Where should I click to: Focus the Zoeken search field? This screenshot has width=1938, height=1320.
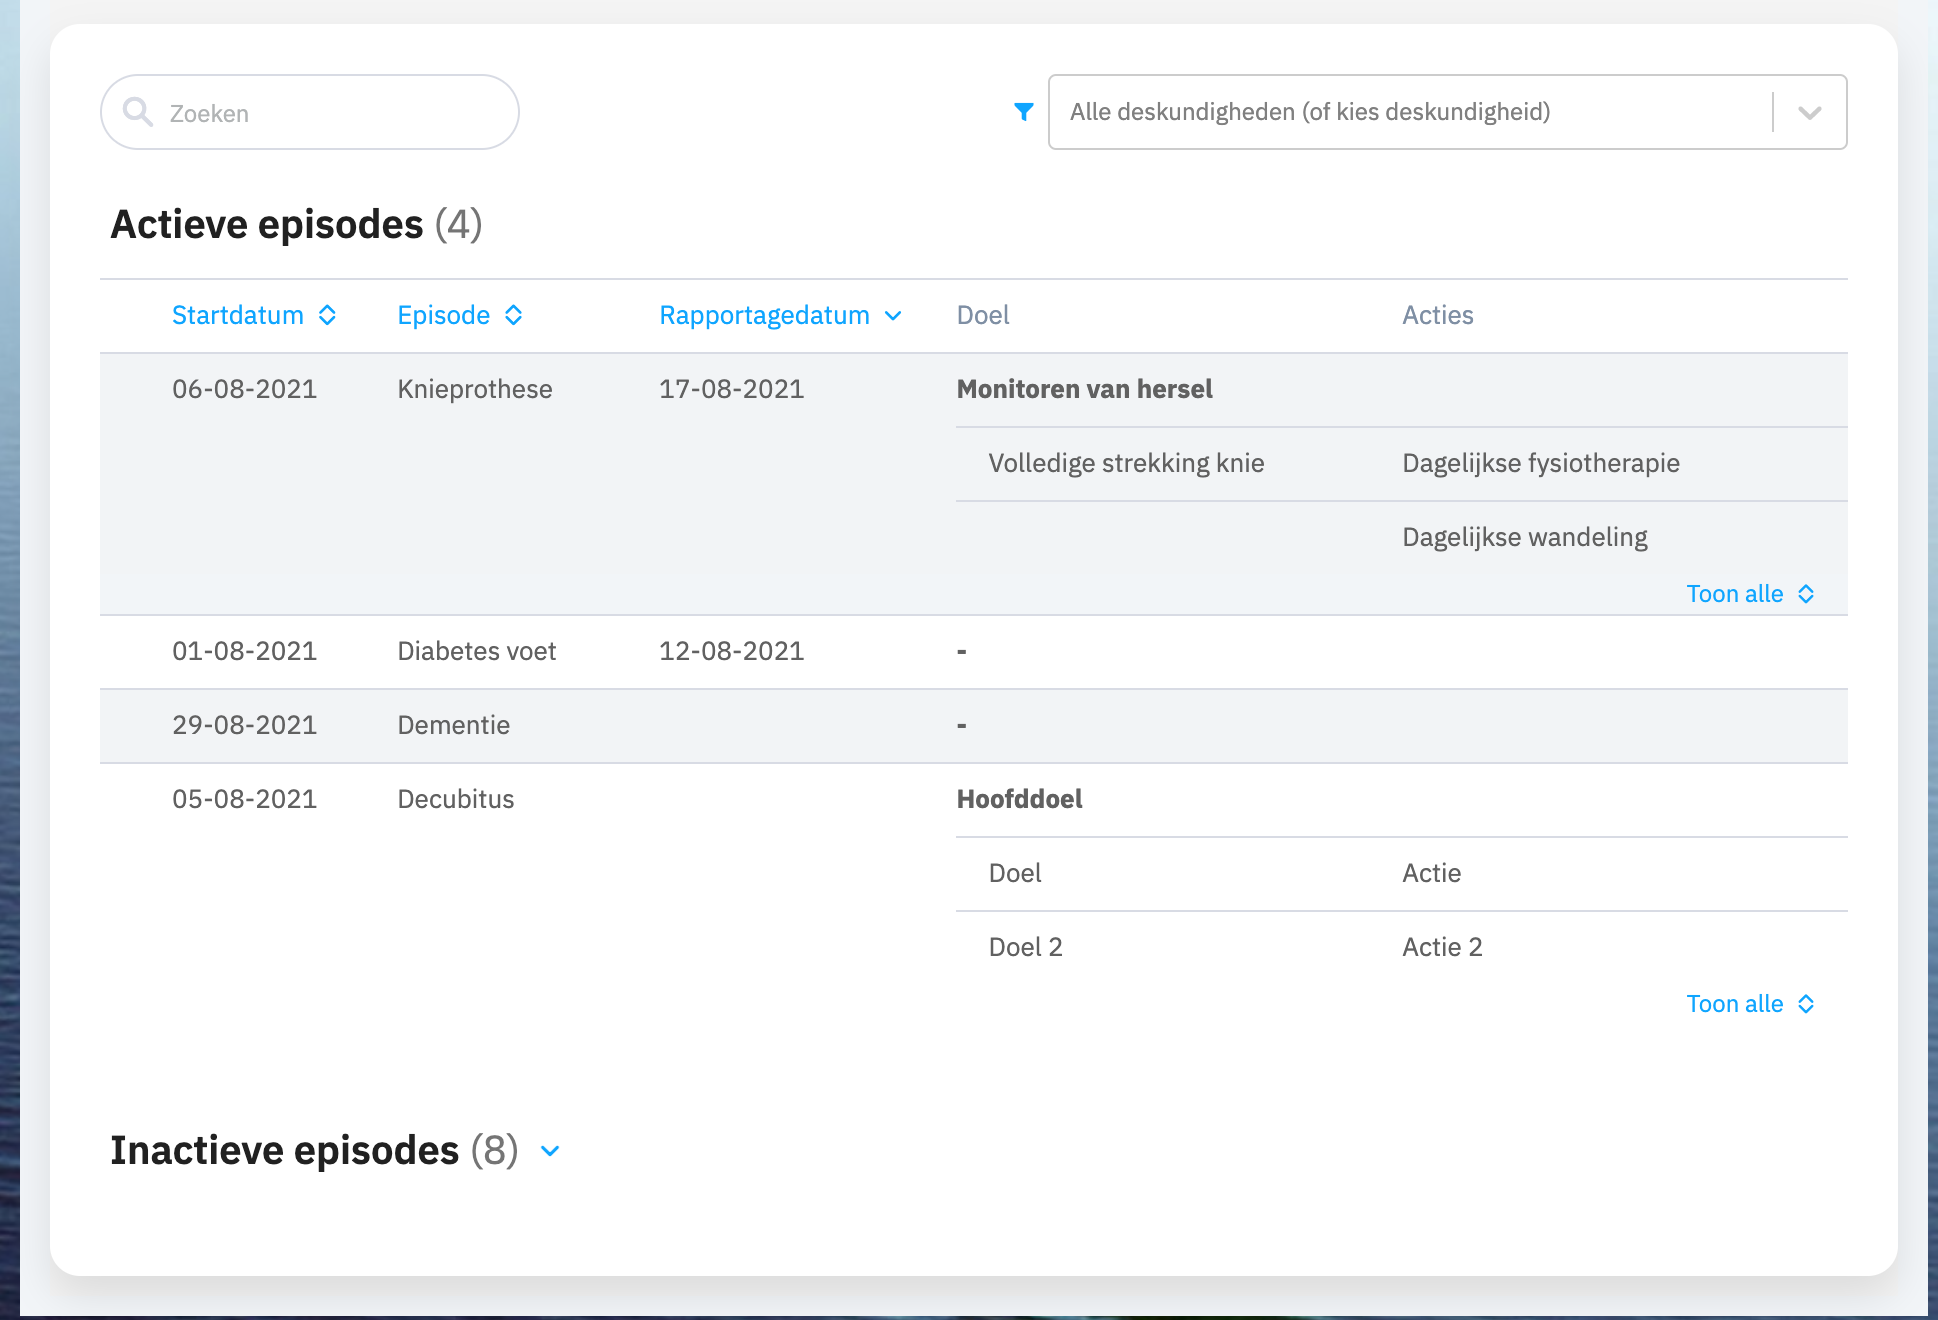click(x=310, y=112)
